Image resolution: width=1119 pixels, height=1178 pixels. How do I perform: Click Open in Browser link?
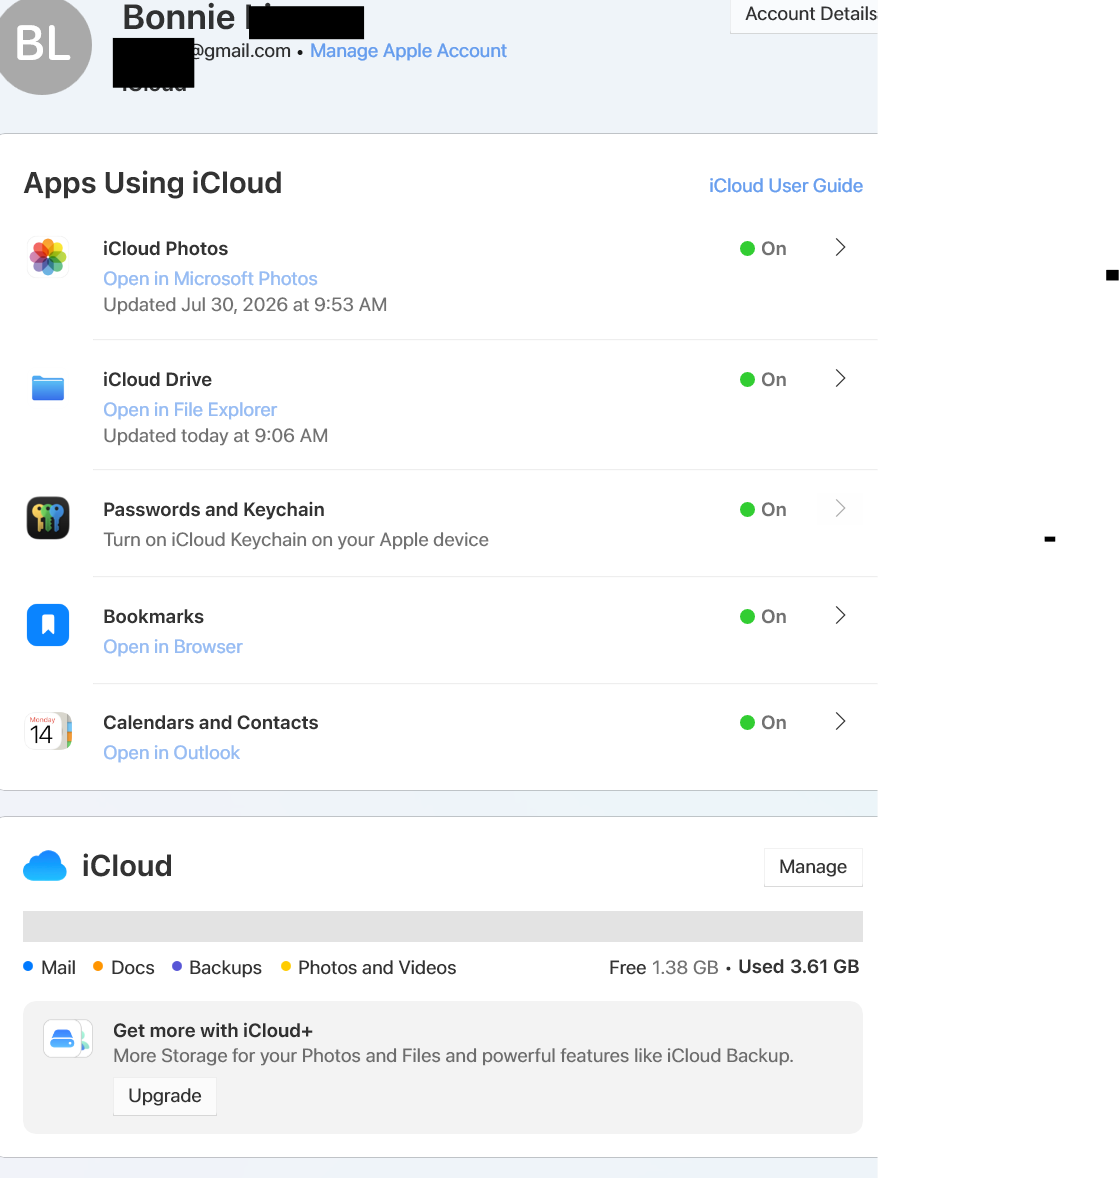[173, 647]
